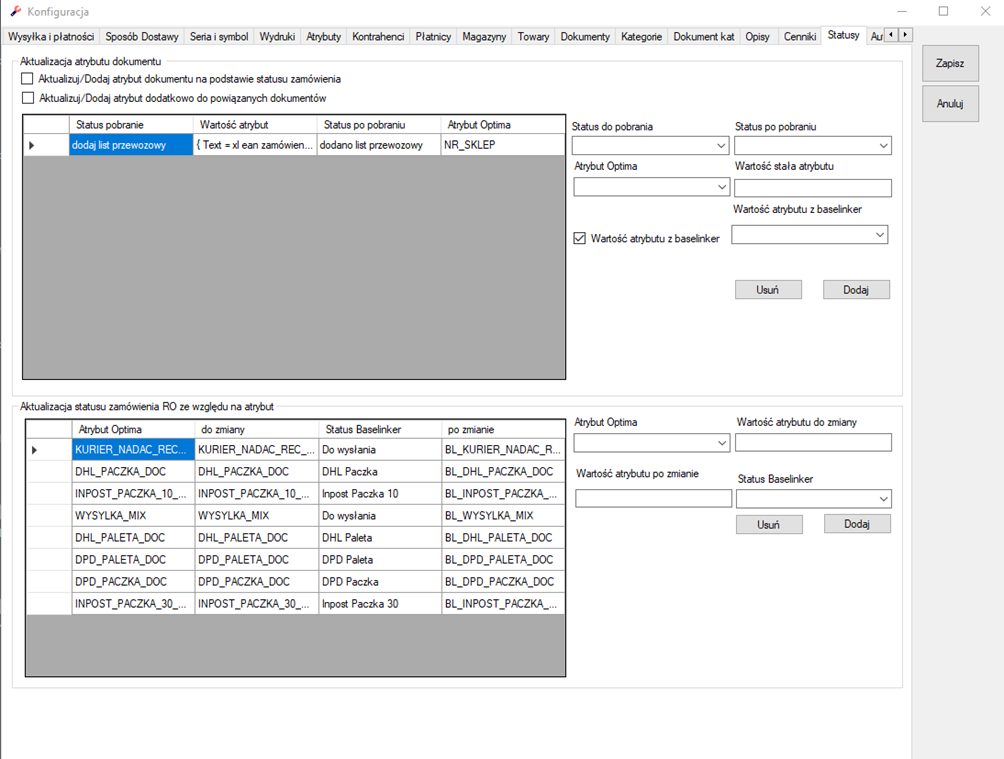
Task: Click Dodaj below 'Status Baselinker'
Action: tap(857, 524)
